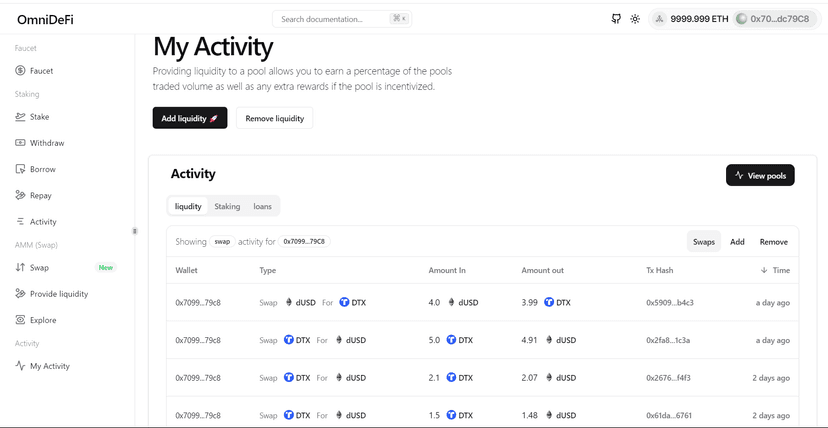This screenshot has width=828, height=428.
Task: Sort table by Time column arrow
Action: coord(764,270)
